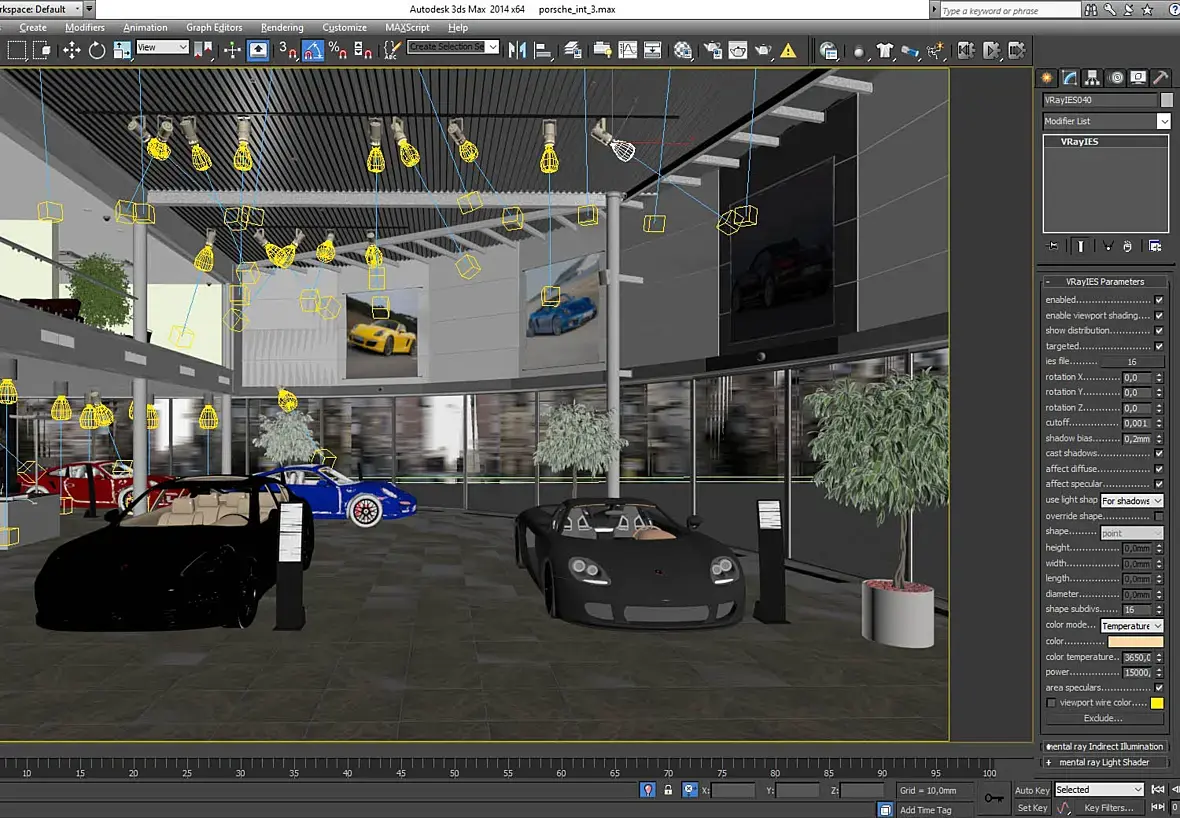Click the Mirror tool icon

coord(518,50)
